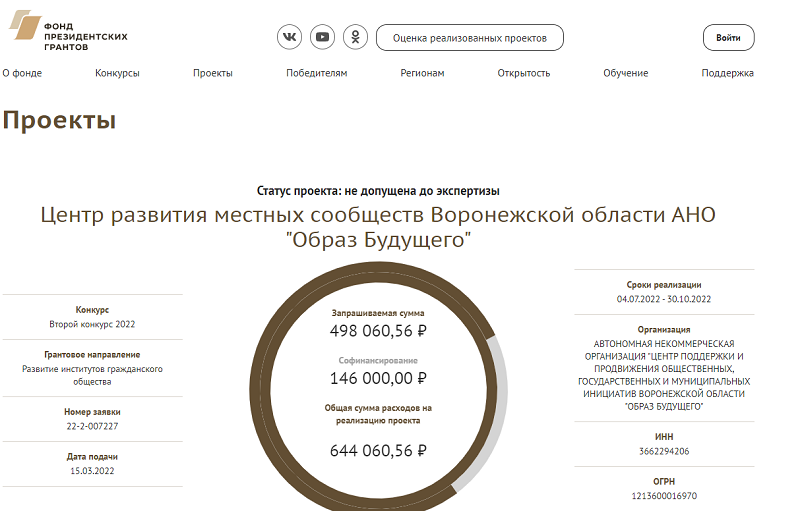Viewport: 800px width, 511px height.
Task: Open the Победителям menu item
Action: coord(316,73)
